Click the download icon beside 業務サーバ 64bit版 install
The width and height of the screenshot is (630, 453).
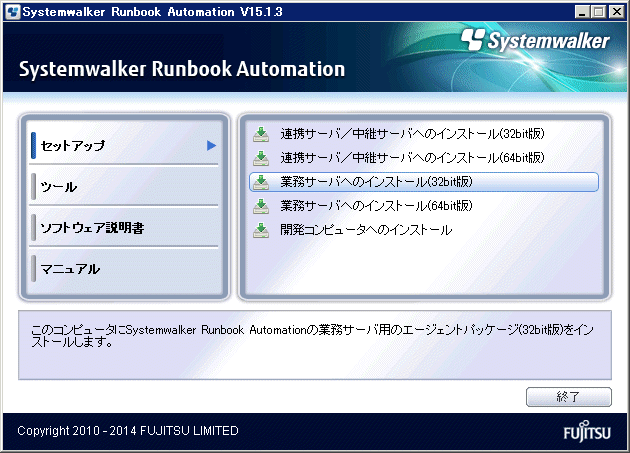tap(261, 206)
